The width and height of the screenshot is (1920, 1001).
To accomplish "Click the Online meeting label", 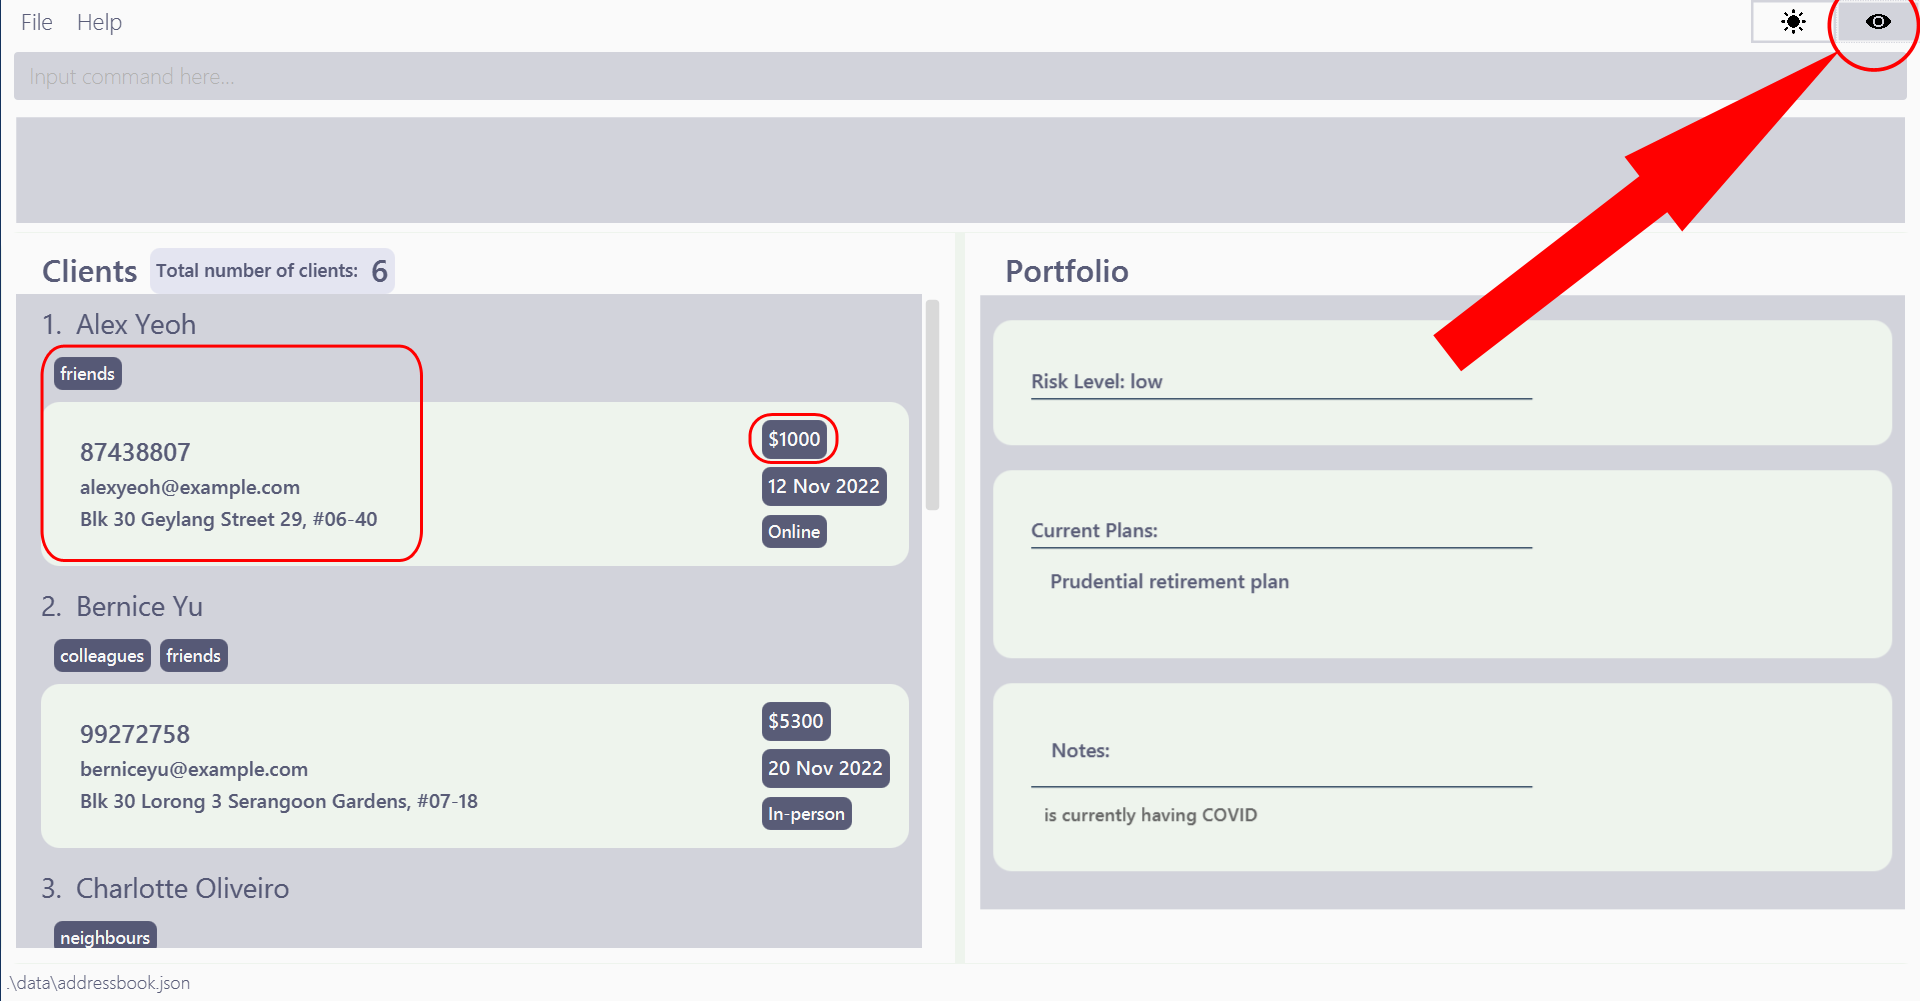I will (x=794, y=532).
